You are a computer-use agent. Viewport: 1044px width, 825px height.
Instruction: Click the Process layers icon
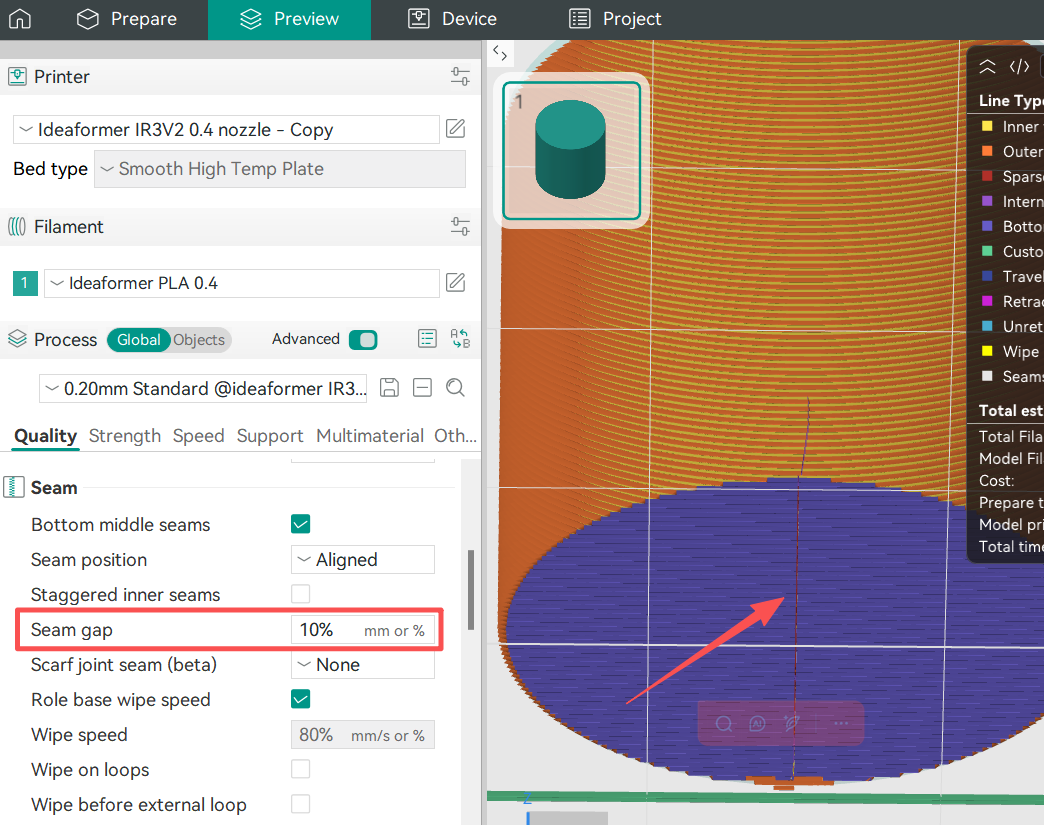click(x=17, y=339)
